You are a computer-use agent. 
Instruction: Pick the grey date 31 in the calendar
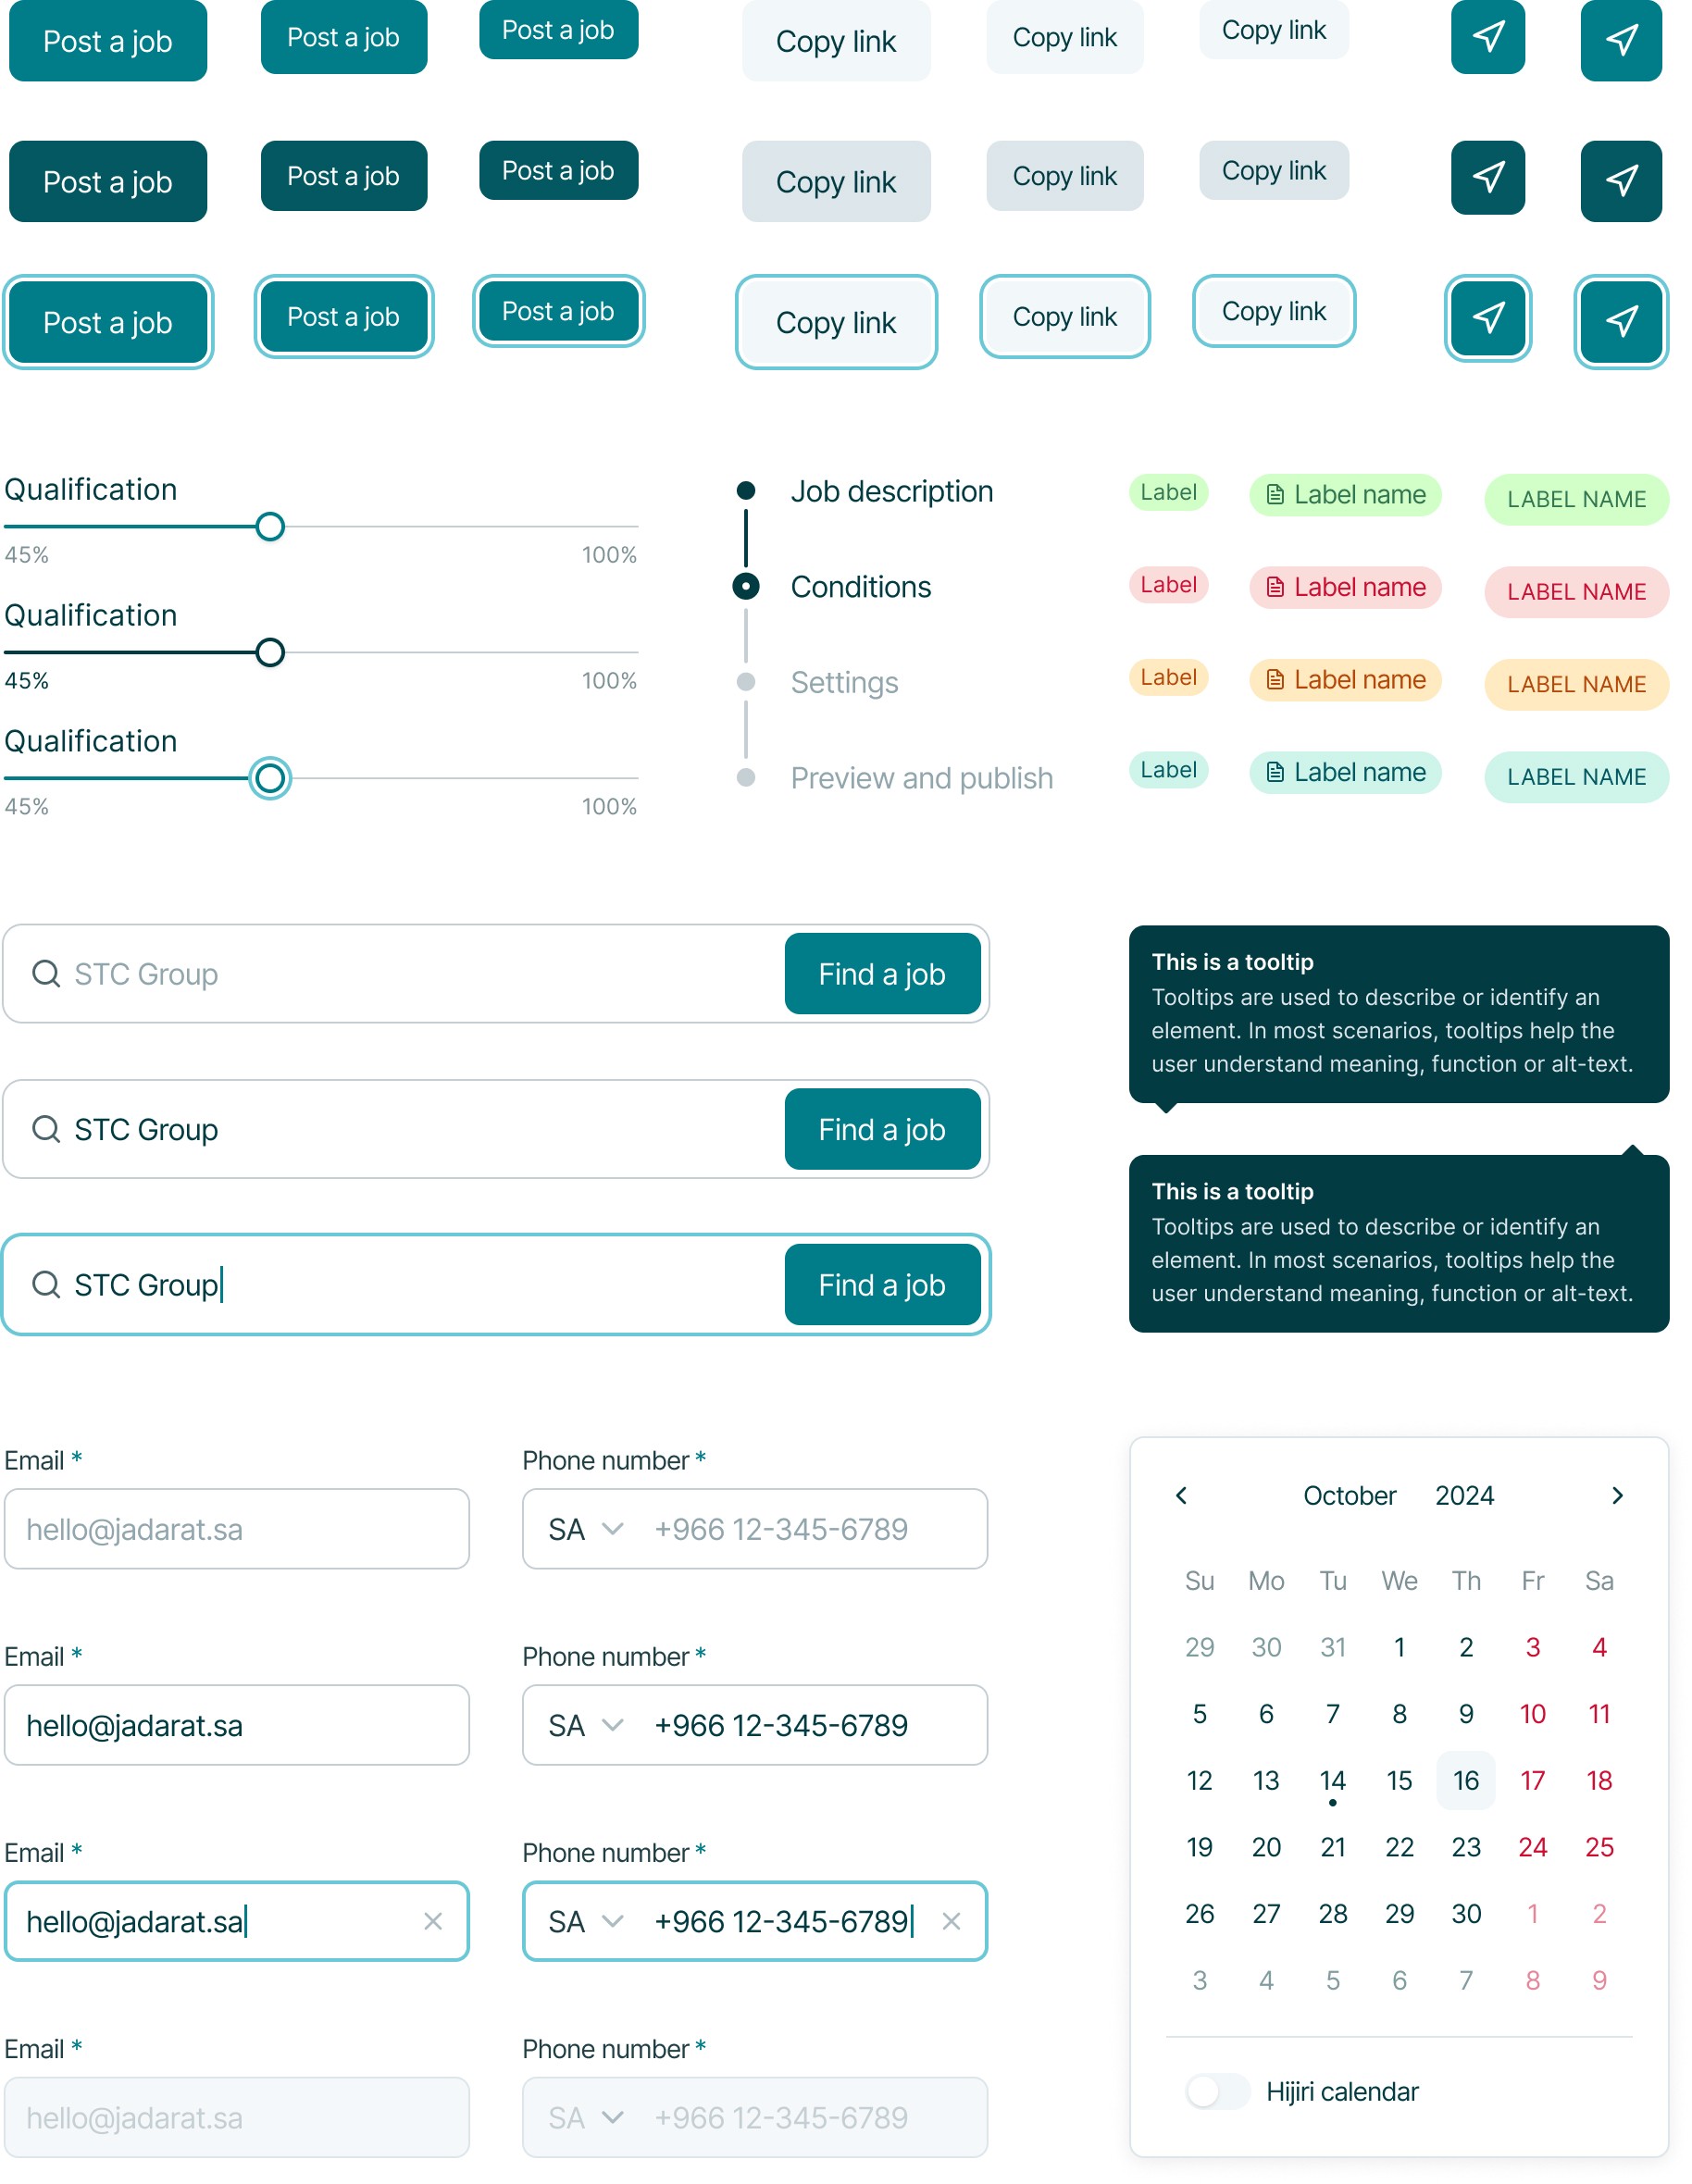(1332, 1647)
